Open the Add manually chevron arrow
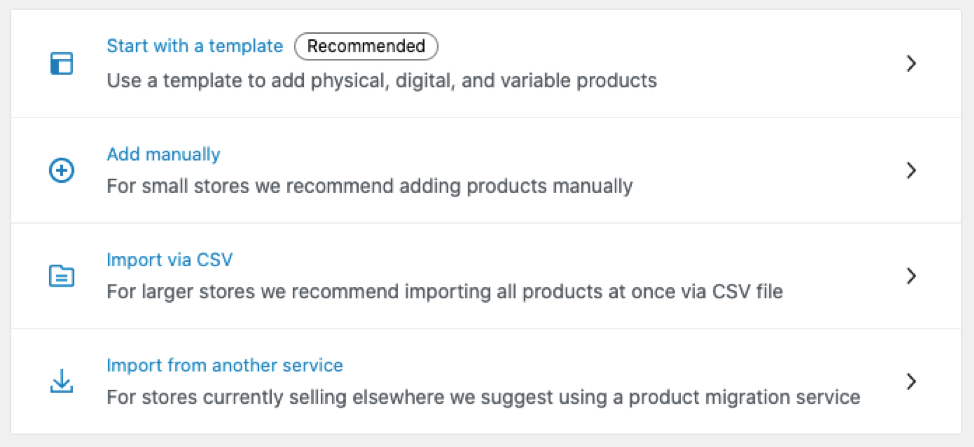The width and height of the screenshot is (974, 447). coord(910,170)
